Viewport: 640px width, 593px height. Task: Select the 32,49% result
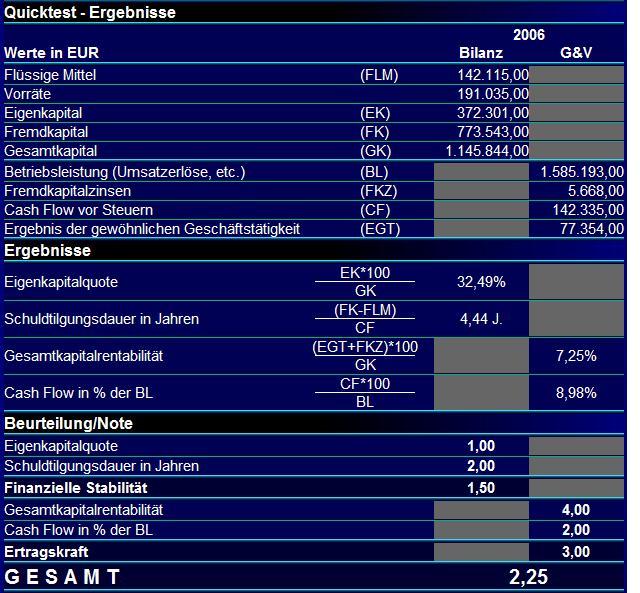(x=481, y=282)
